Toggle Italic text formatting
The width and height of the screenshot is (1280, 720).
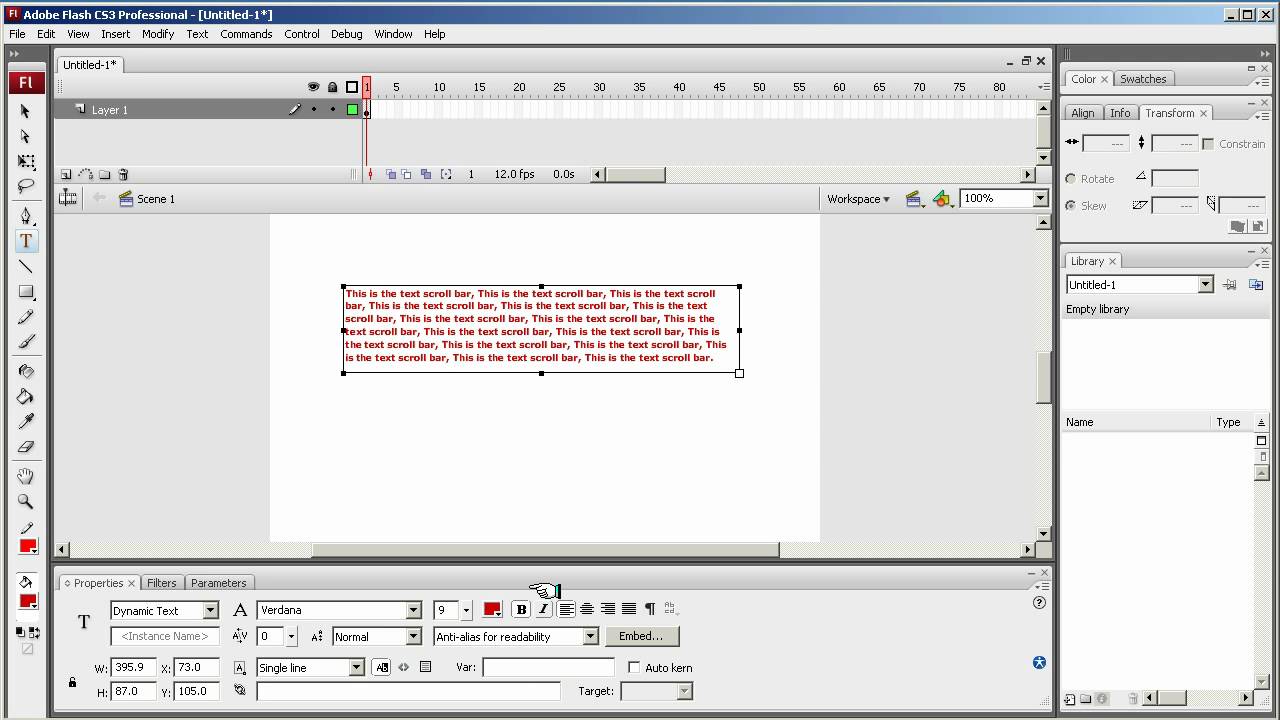click(543, 609)
